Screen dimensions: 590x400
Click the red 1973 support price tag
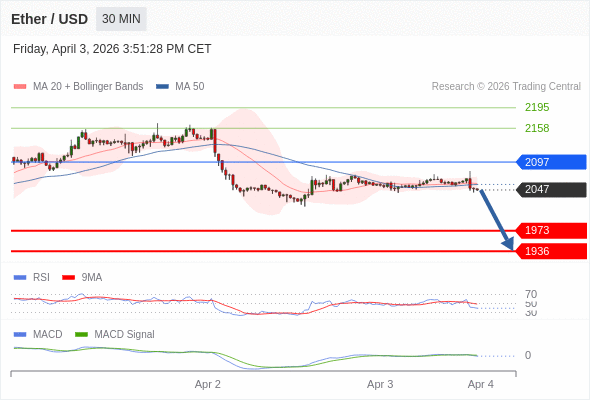[x=551, y=230]
